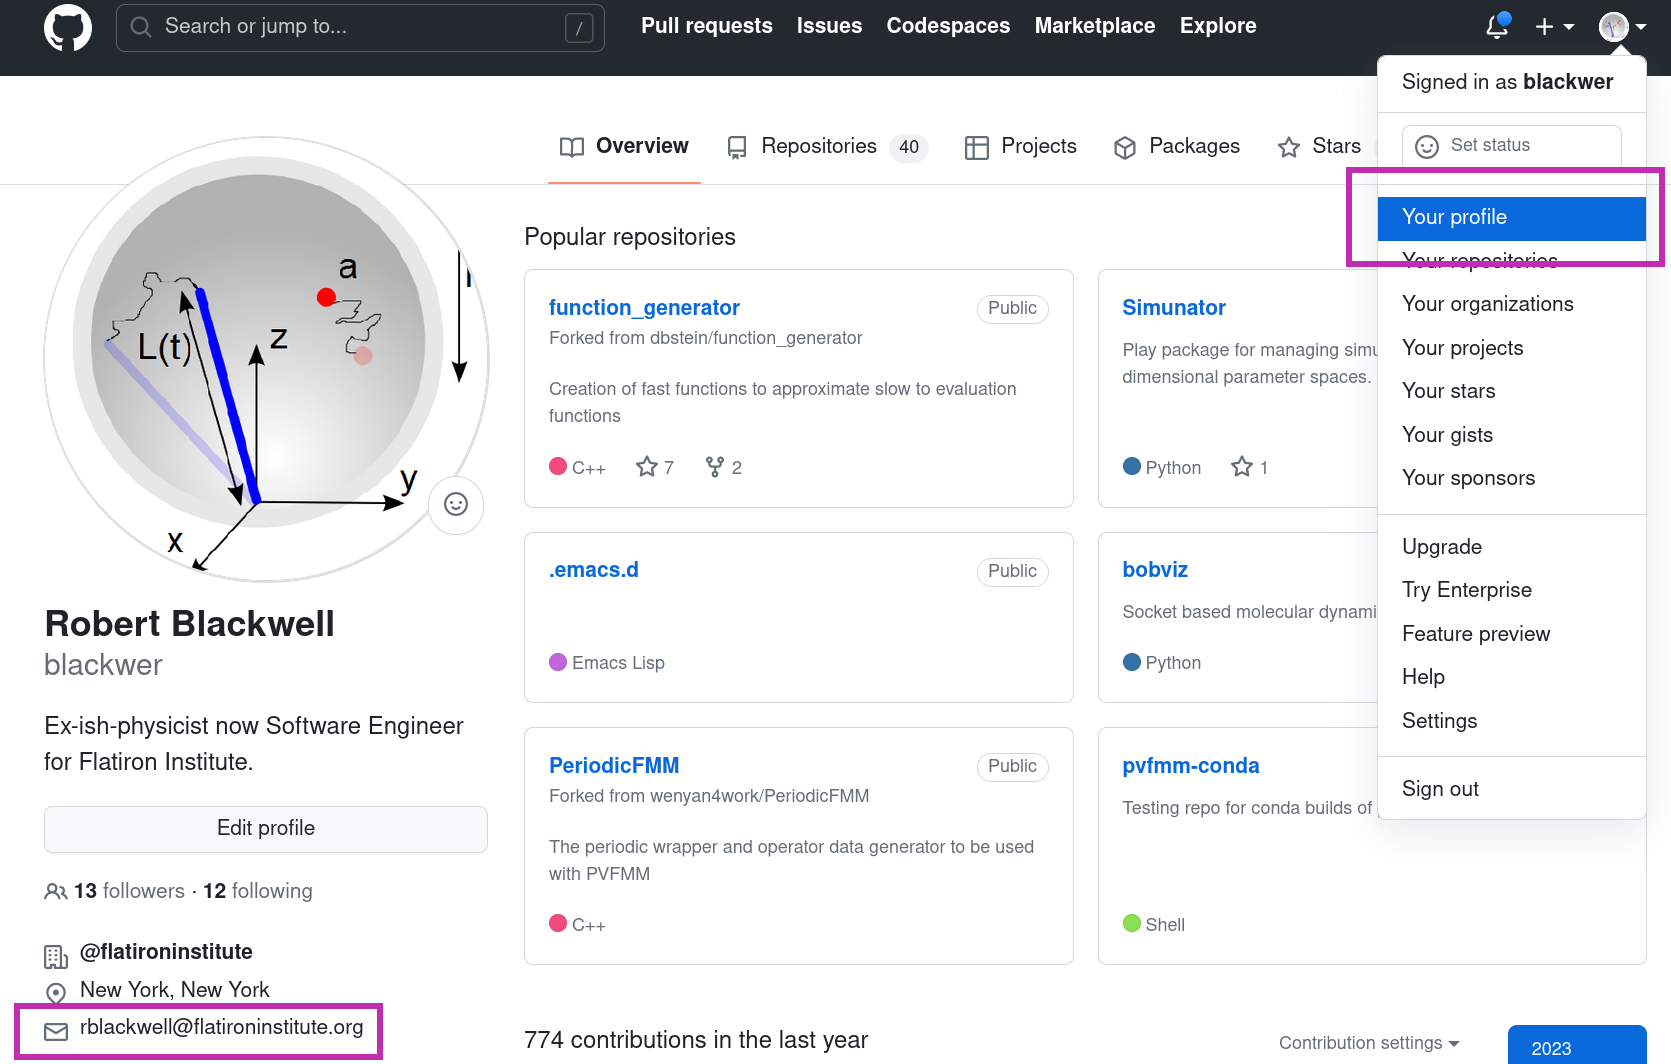This screenshot has height=1064, width=1671.
Task: Open the 13 followers link
Action: click(x=129, y=891)
